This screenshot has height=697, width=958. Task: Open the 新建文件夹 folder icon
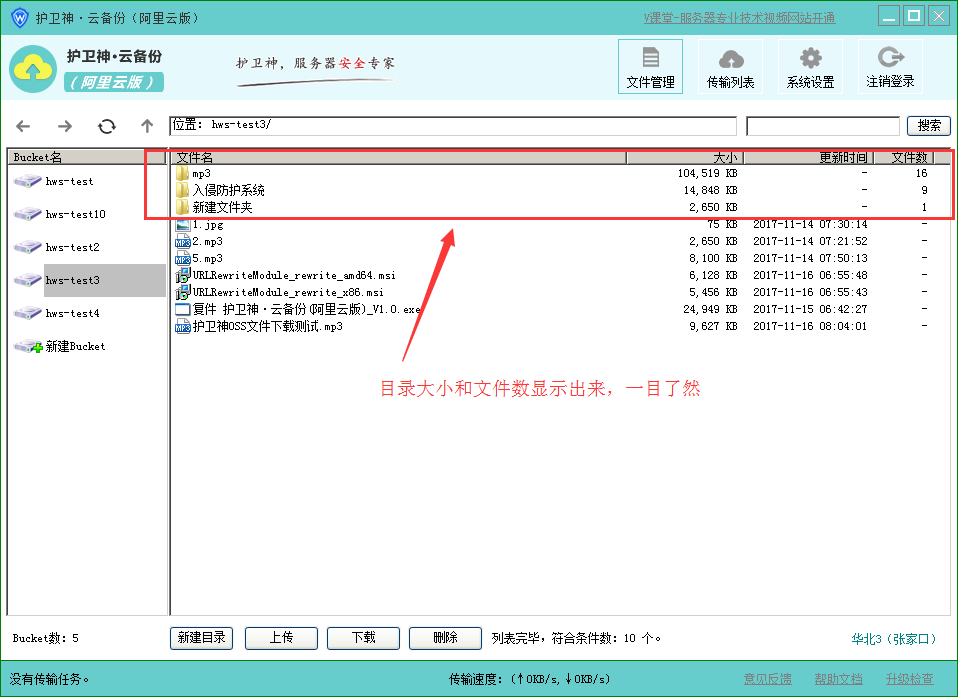[182, 208]
